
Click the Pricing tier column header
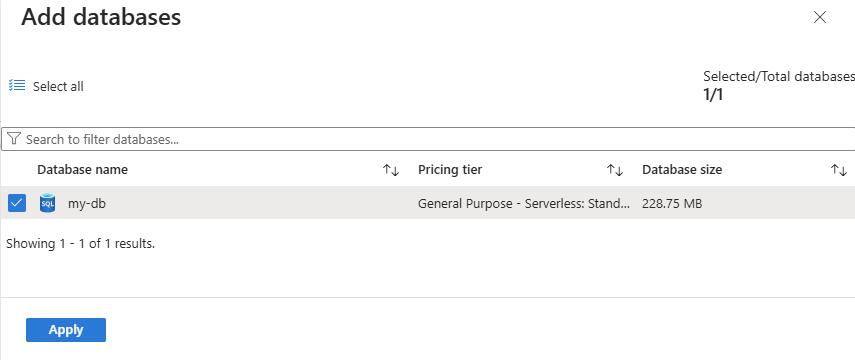pos(450,170)
